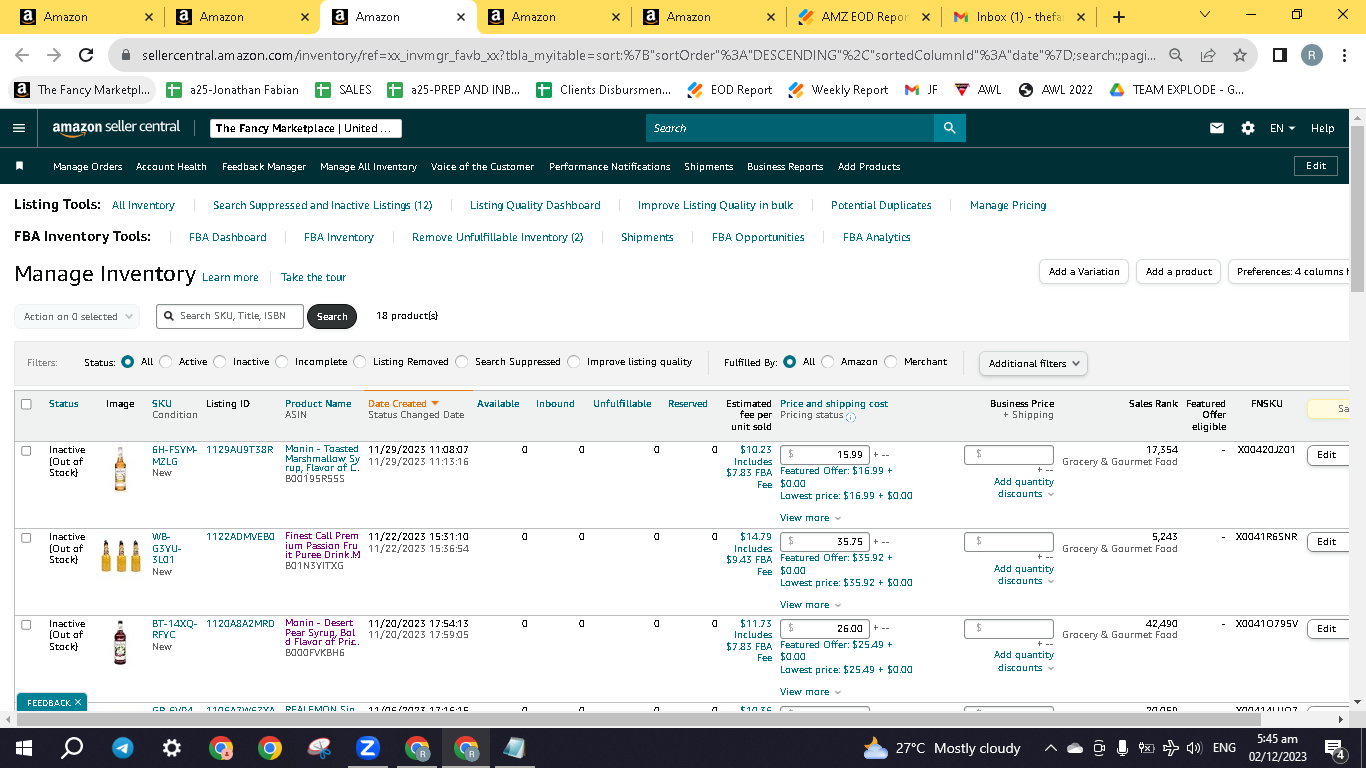Select the Search Suppressed status radio
The width and height of the screenshot is (1366, 768).
462,362
